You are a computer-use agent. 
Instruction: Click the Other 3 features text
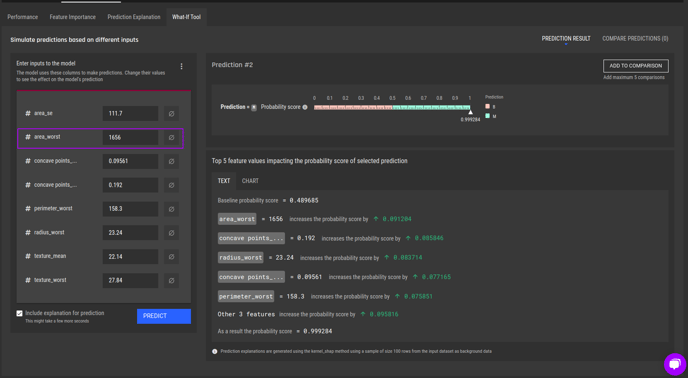(246, 314)
